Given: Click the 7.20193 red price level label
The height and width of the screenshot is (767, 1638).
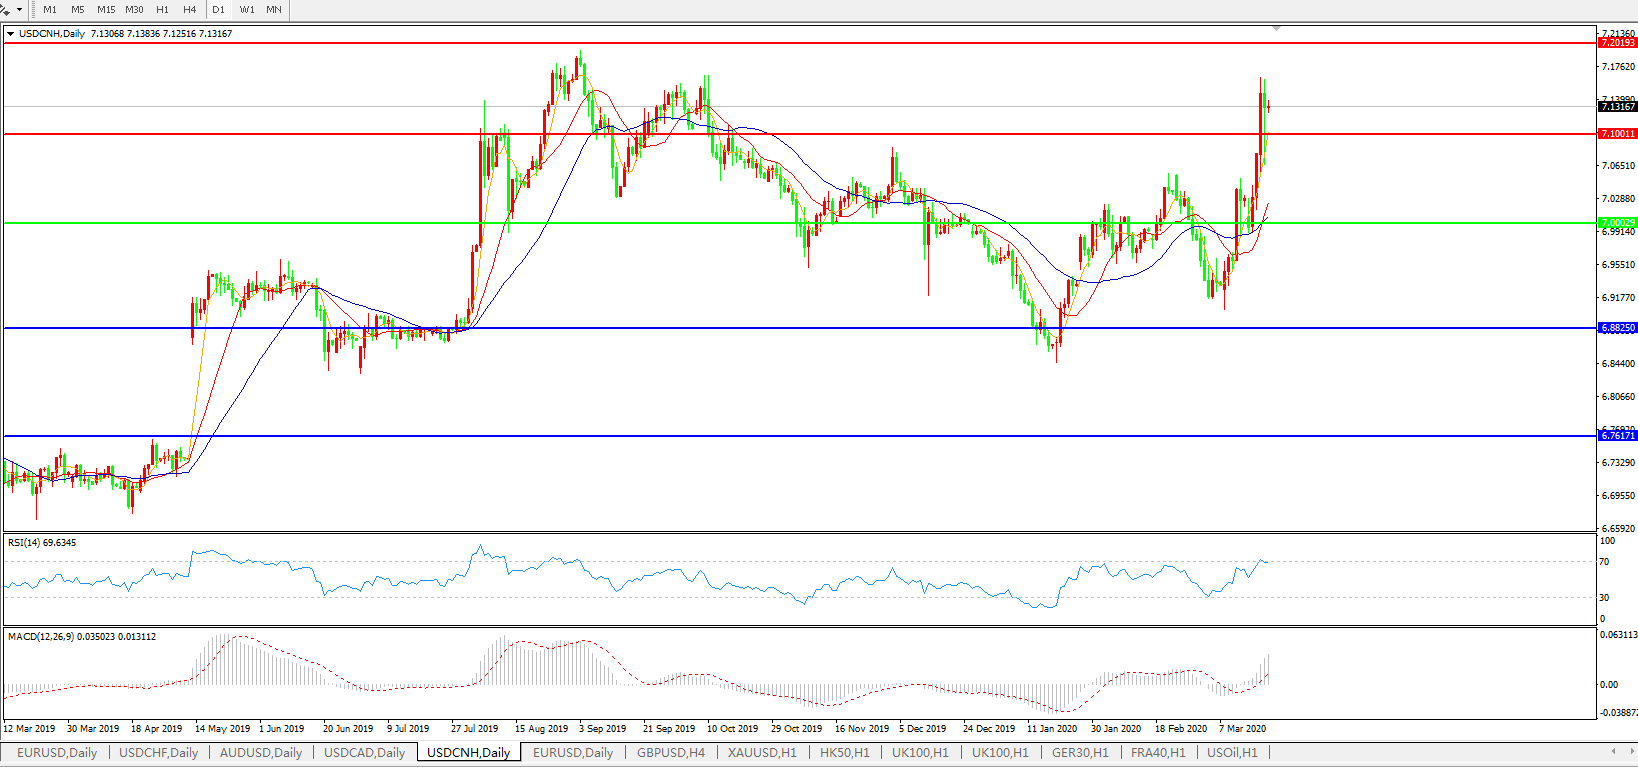Looking at the screenshot, I should click(1617, 43).
